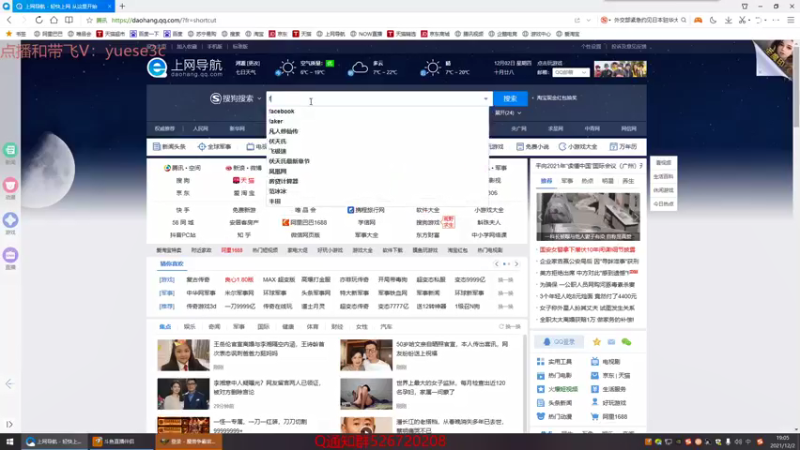Select the 范冰冰 suggestion

tap(278, 191)
